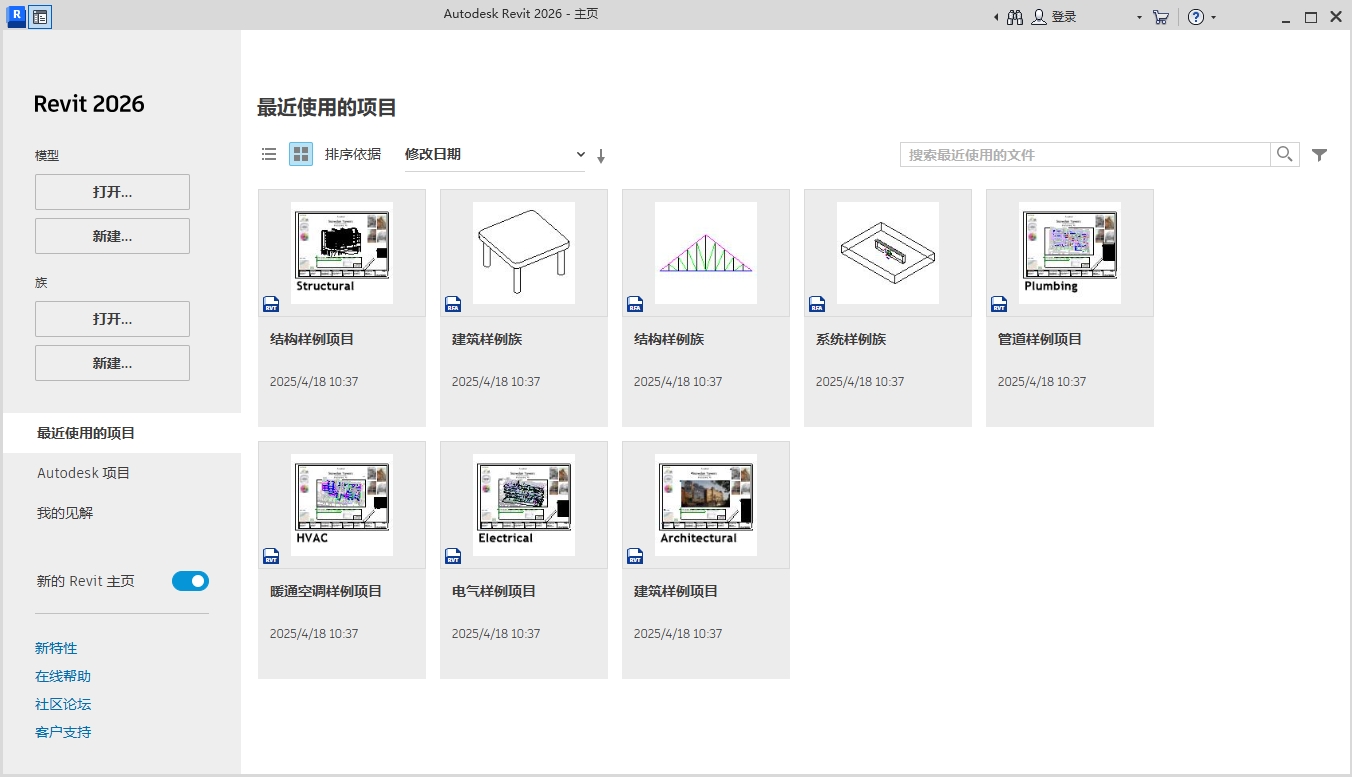Click the magnifier search icon
This screenshot has height=777, width=1352.
(1285, 154)
